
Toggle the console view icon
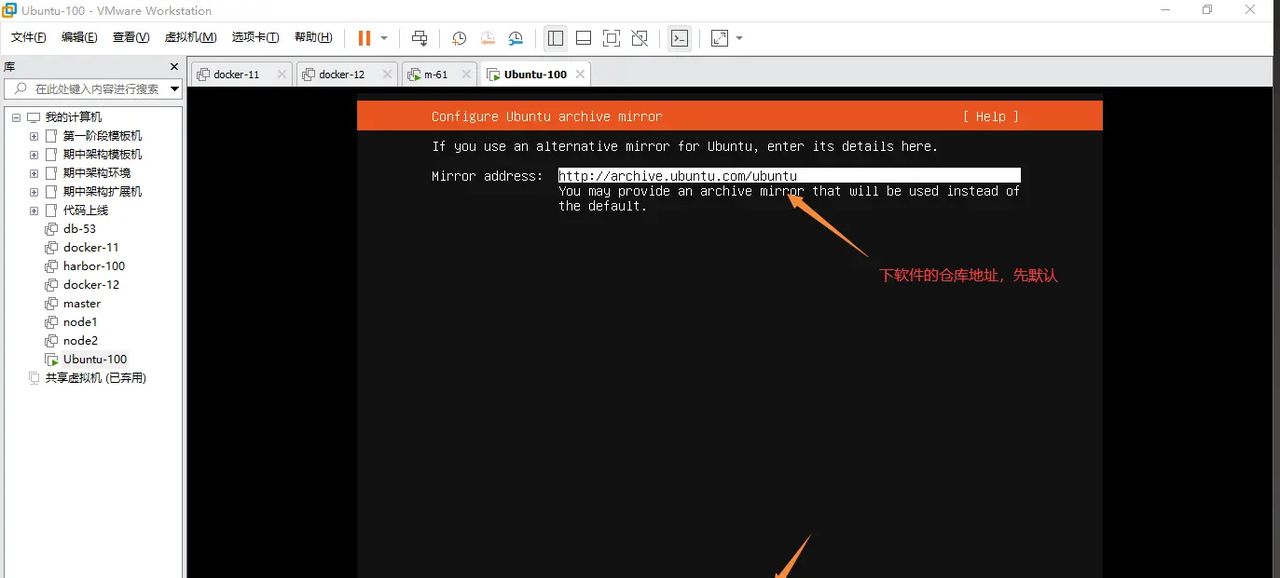tap(679, 38)
